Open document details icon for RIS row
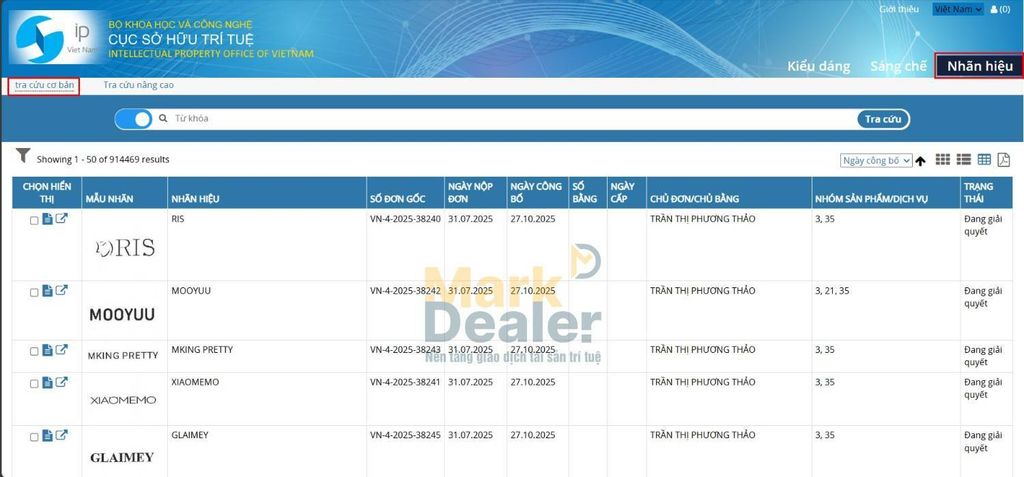The height and width of the screenshot is (477, 1024). point(47,220)
